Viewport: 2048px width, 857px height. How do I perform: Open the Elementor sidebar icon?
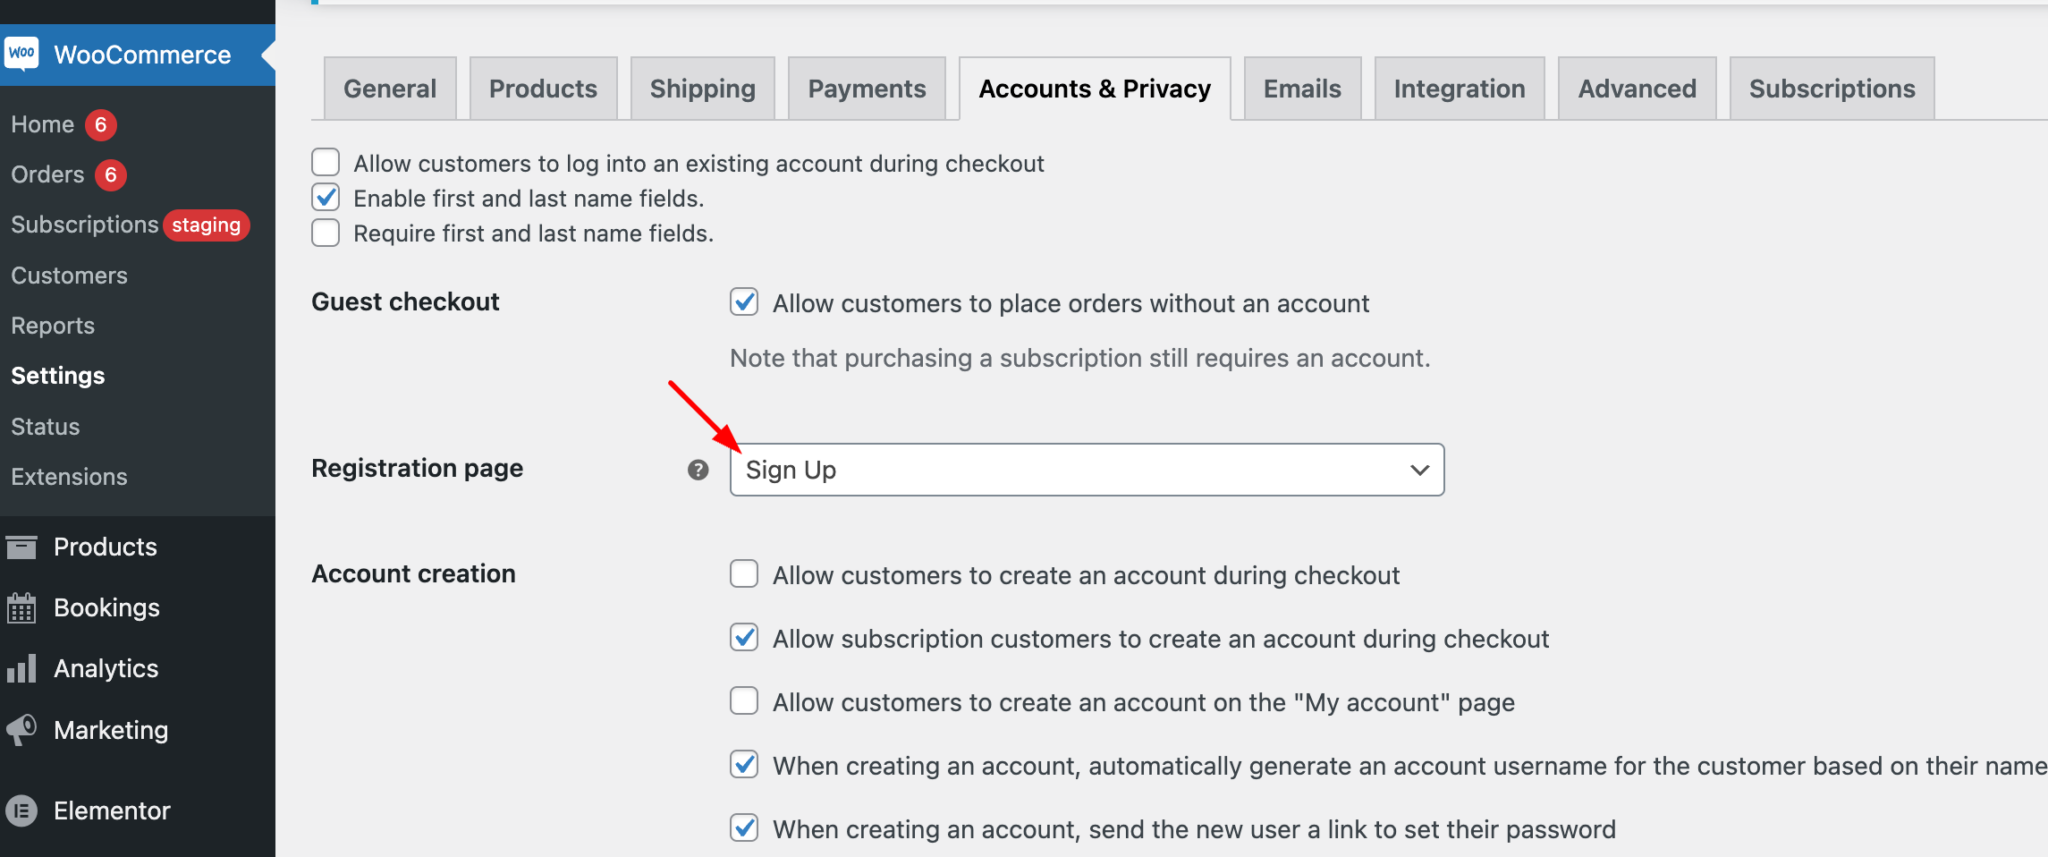[x=23, y=811]
